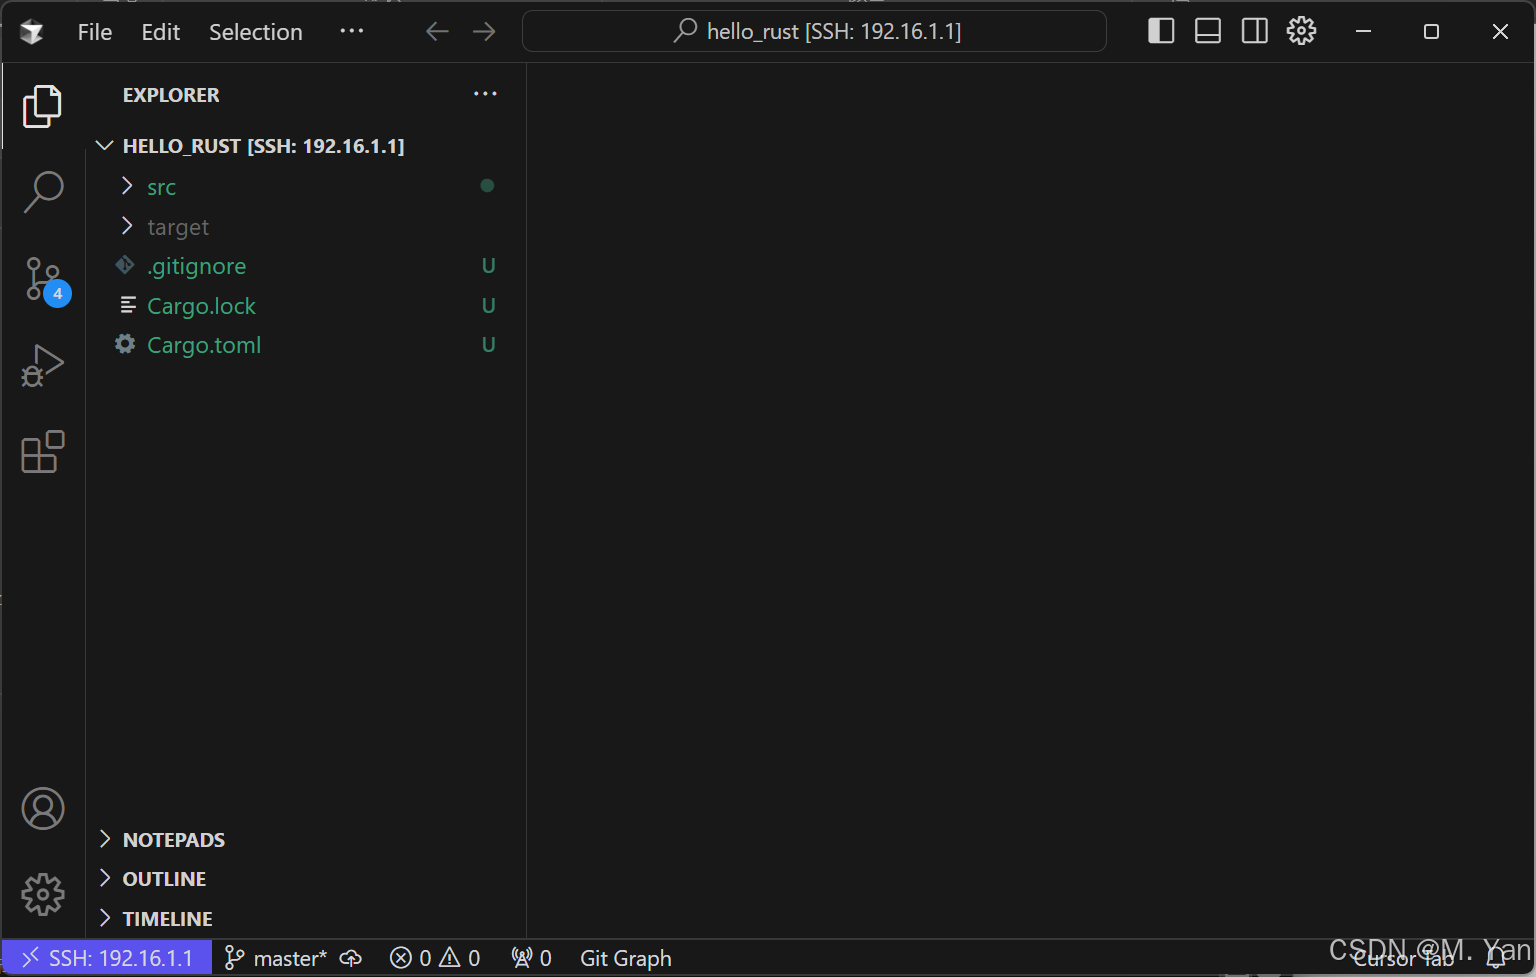1536x977 pixels.
Task: Select the Run and Debug icon
Action: click(x=44, y=365)
